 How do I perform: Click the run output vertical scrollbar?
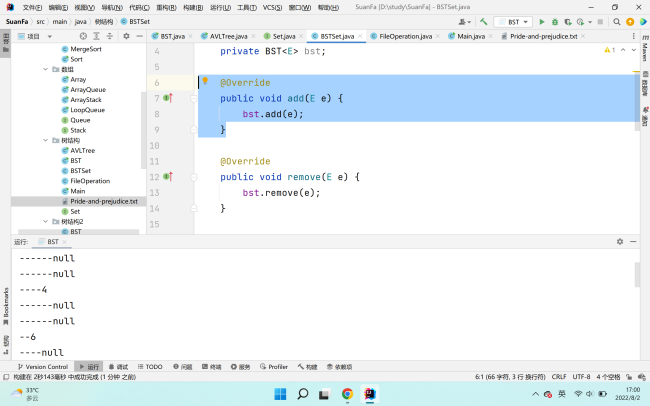637,274
